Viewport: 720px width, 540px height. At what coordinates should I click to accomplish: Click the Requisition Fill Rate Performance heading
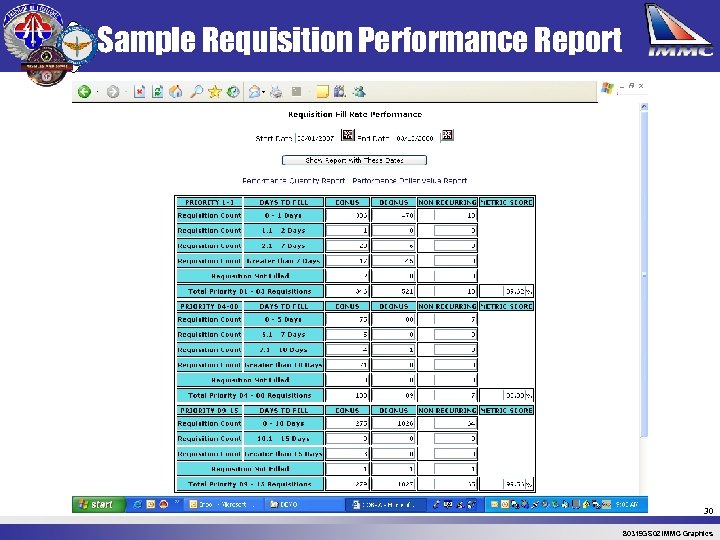[355, 114]
